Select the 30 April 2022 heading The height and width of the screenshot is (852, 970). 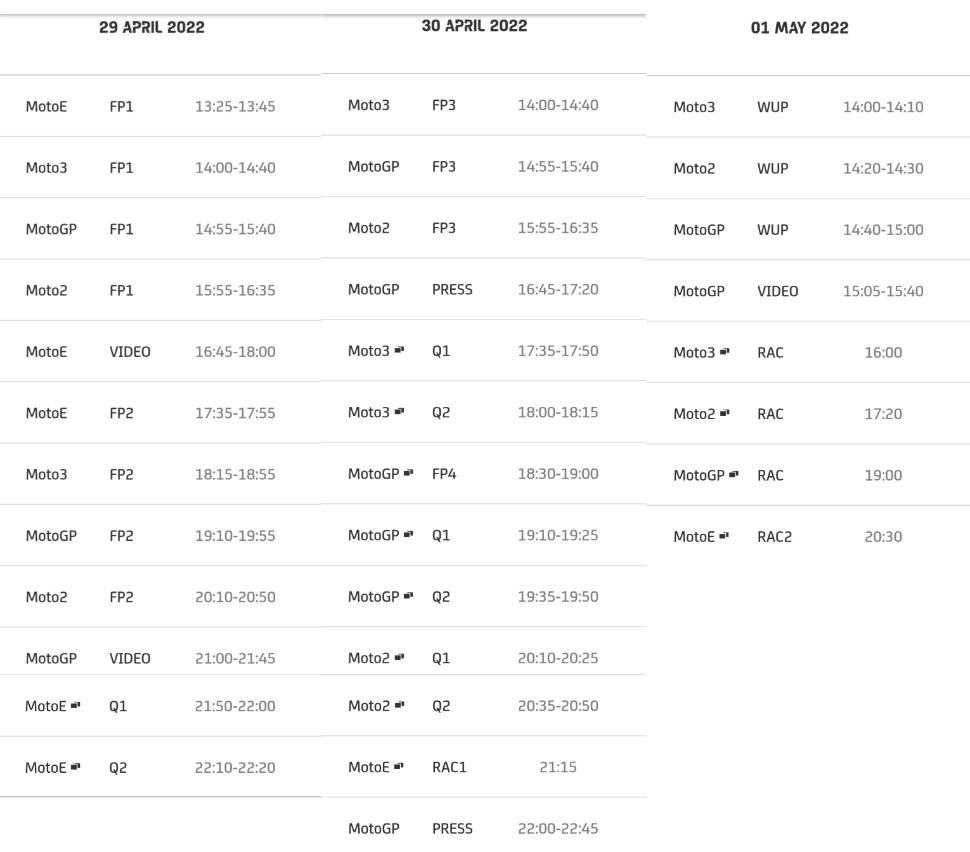click(x=474, y=26)
